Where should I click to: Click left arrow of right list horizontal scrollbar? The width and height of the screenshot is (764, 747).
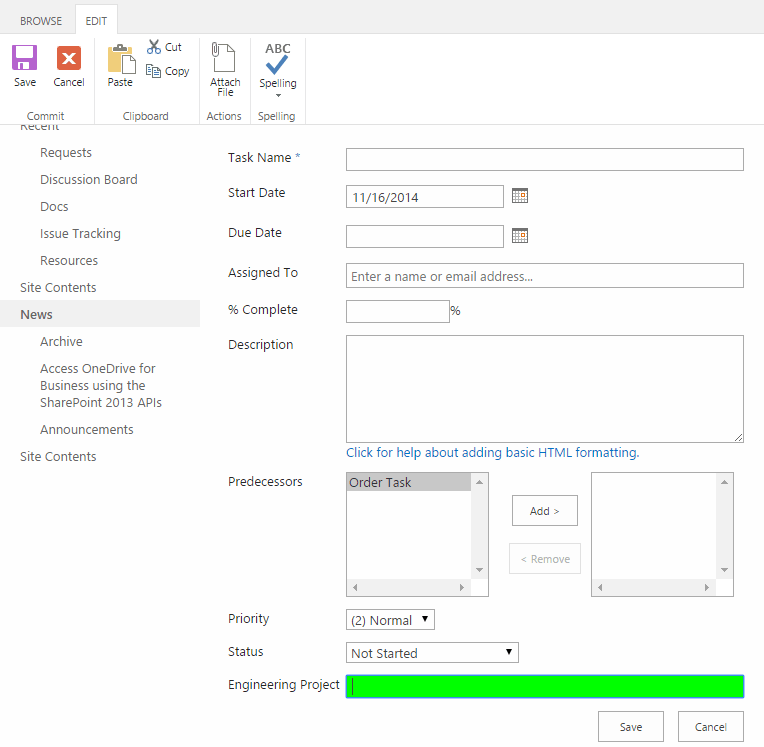[x=600, y=587]
